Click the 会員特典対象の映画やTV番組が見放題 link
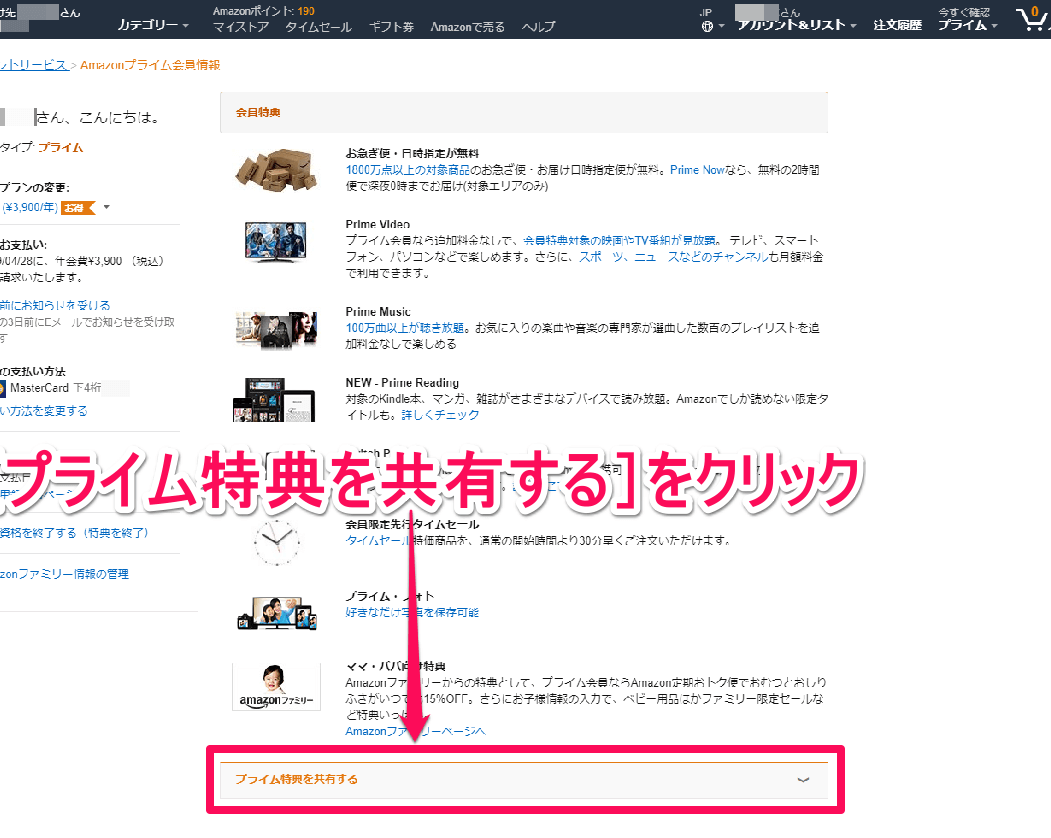The image size is (1051, 838). [x=619, y=241]
